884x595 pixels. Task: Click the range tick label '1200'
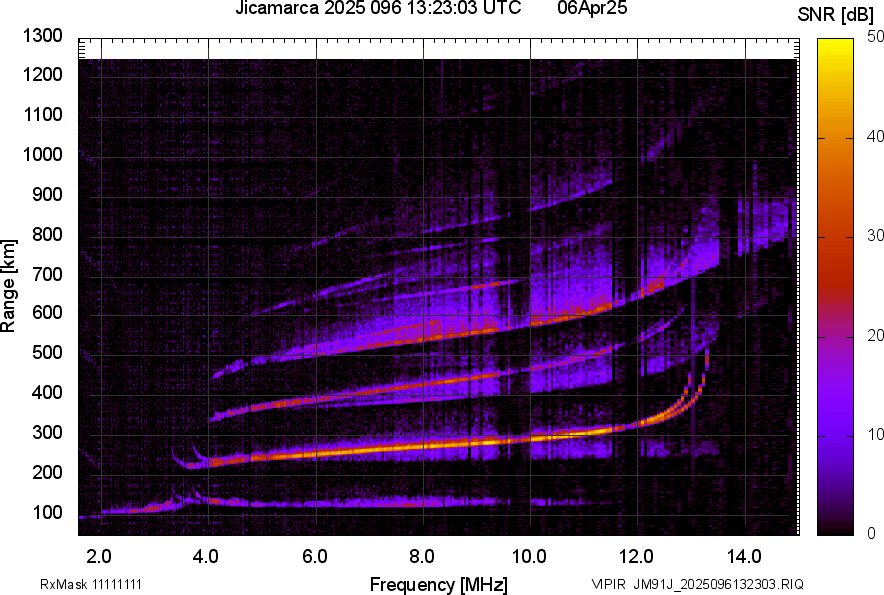tap(42, 74)
